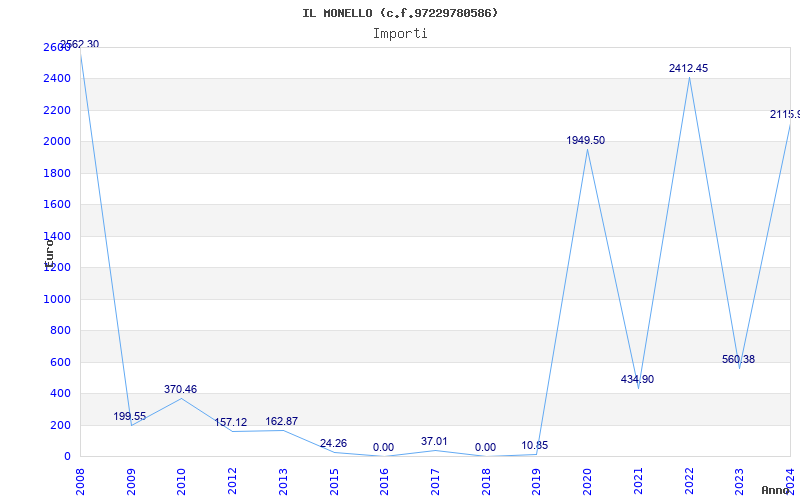Select the 1949.50 peak label
This screenshot has width=800, height=500.
click(586, 140)
